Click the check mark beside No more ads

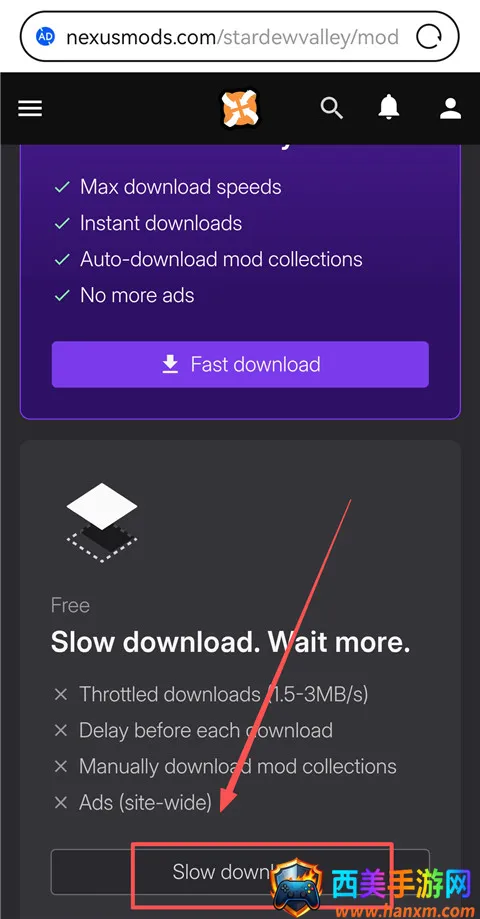pyautogui.click(x=62, y=295)
